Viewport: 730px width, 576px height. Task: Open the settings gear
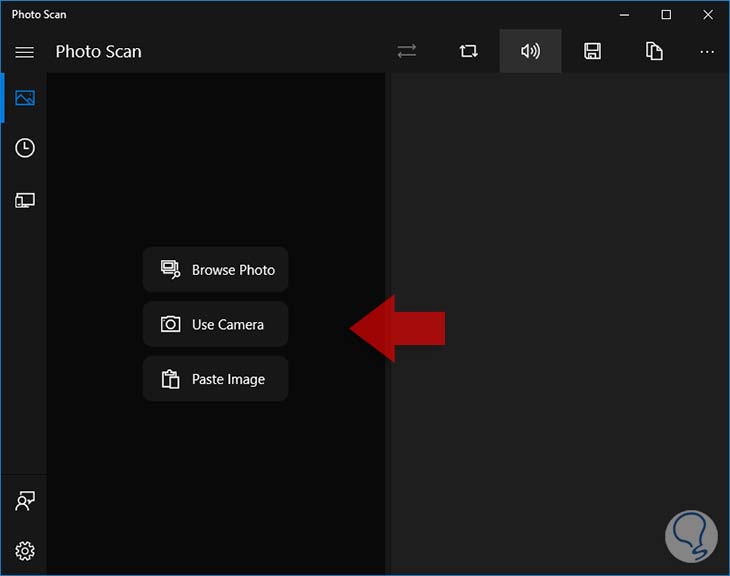25,550
